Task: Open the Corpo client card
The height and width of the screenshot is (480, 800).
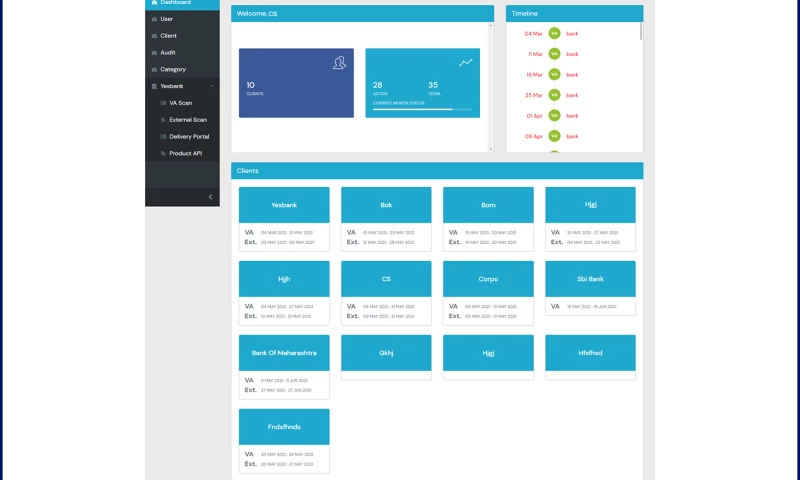Action: click(x=488, y=293)
